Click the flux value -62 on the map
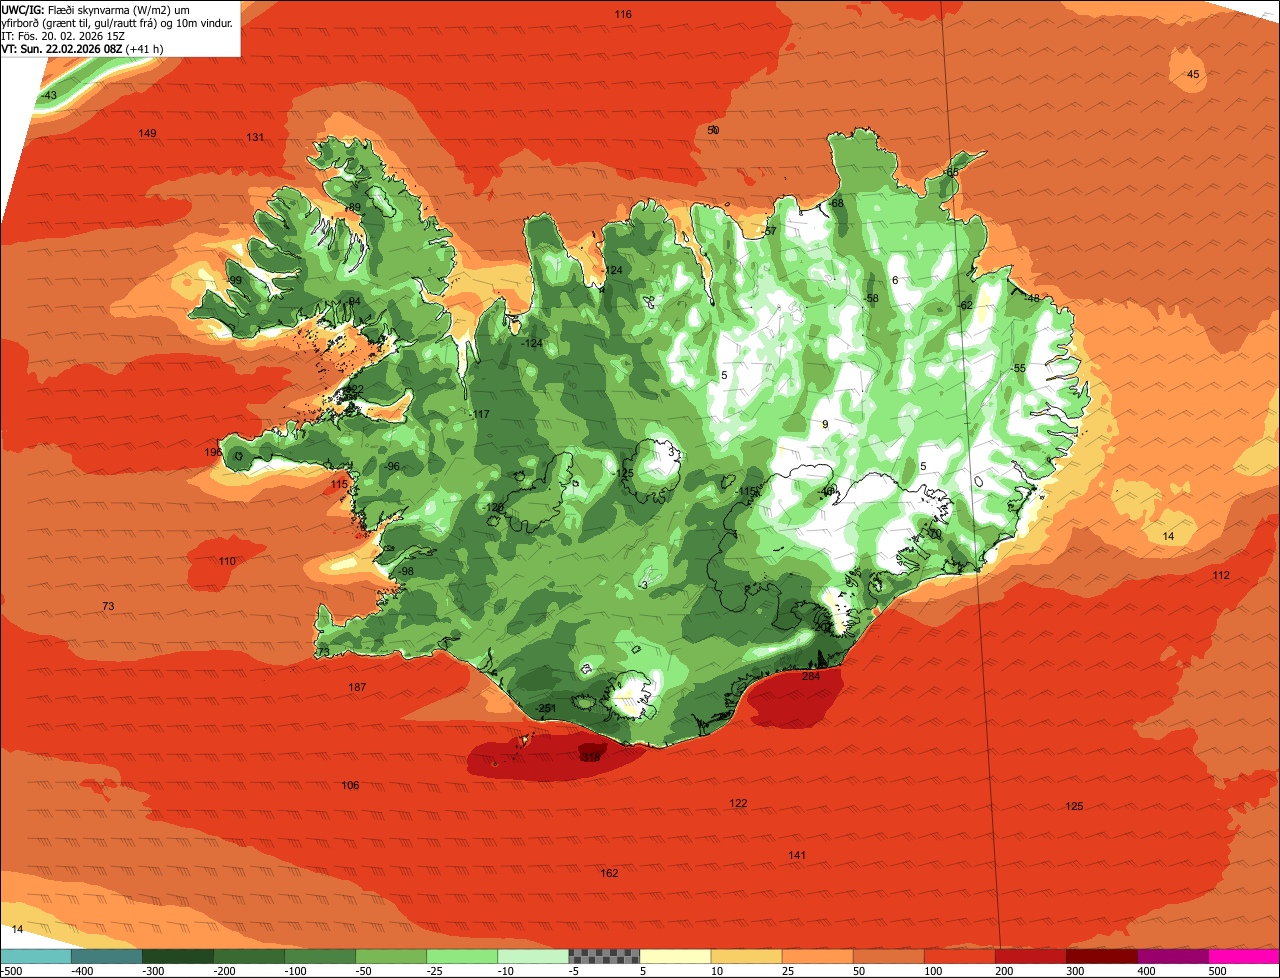 965,305
